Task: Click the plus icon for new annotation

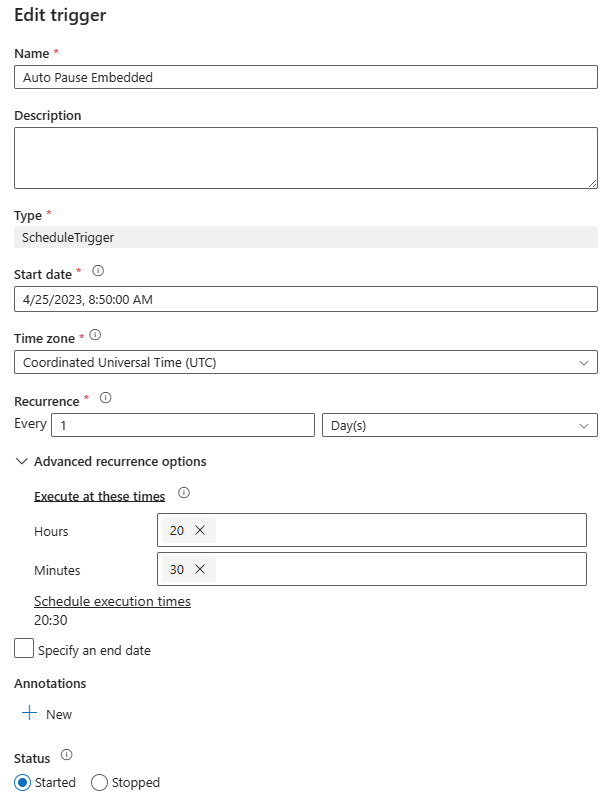Action: tap(29, 714)
